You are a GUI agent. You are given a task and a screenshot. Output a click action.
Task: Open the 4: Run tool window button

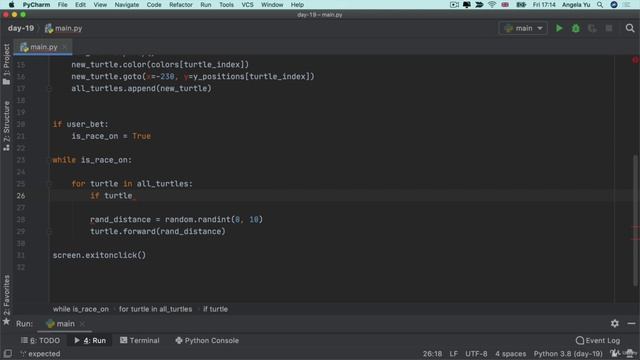coord(90,340)
